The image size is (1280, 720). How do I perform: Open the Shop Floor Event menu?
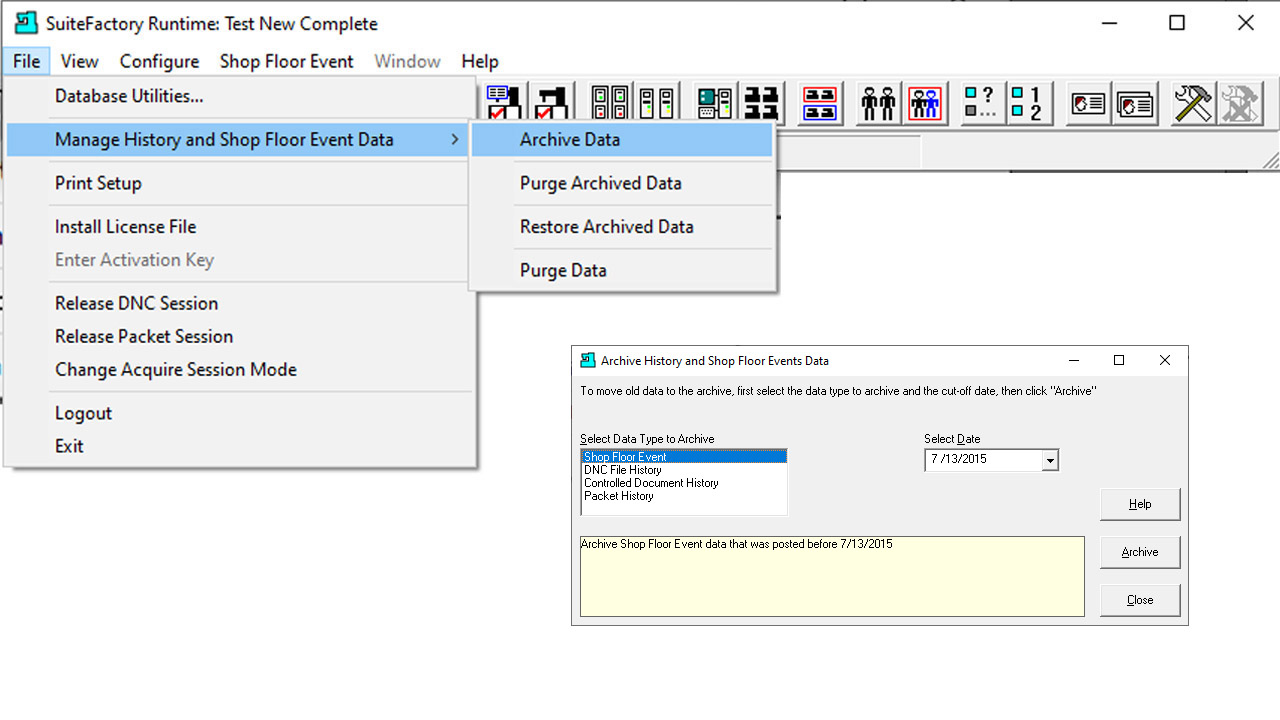pos(286,61)
